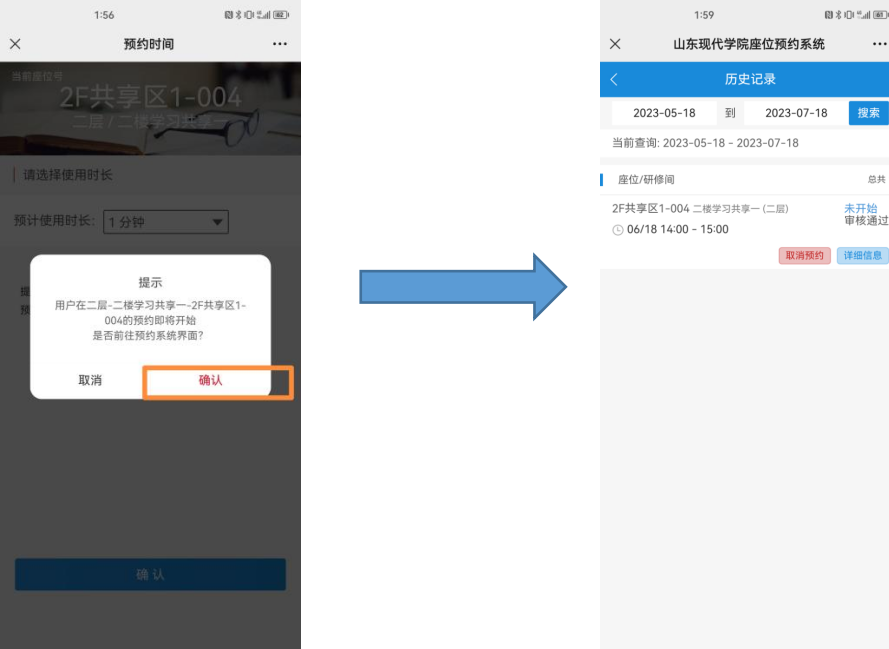Tap the X icon beside 山东现代学院座位预约系统
Screen dimensions: 889x649
[615, 44]
